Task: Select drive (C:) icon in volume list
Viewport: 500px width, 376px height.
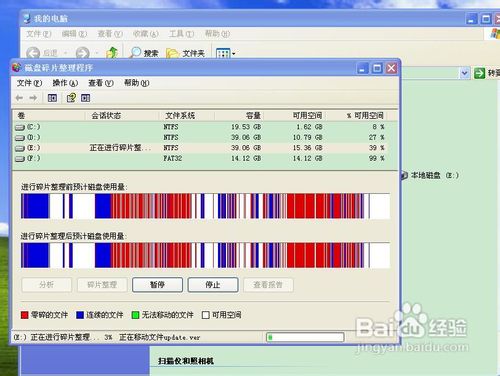Action: point(20,127)
